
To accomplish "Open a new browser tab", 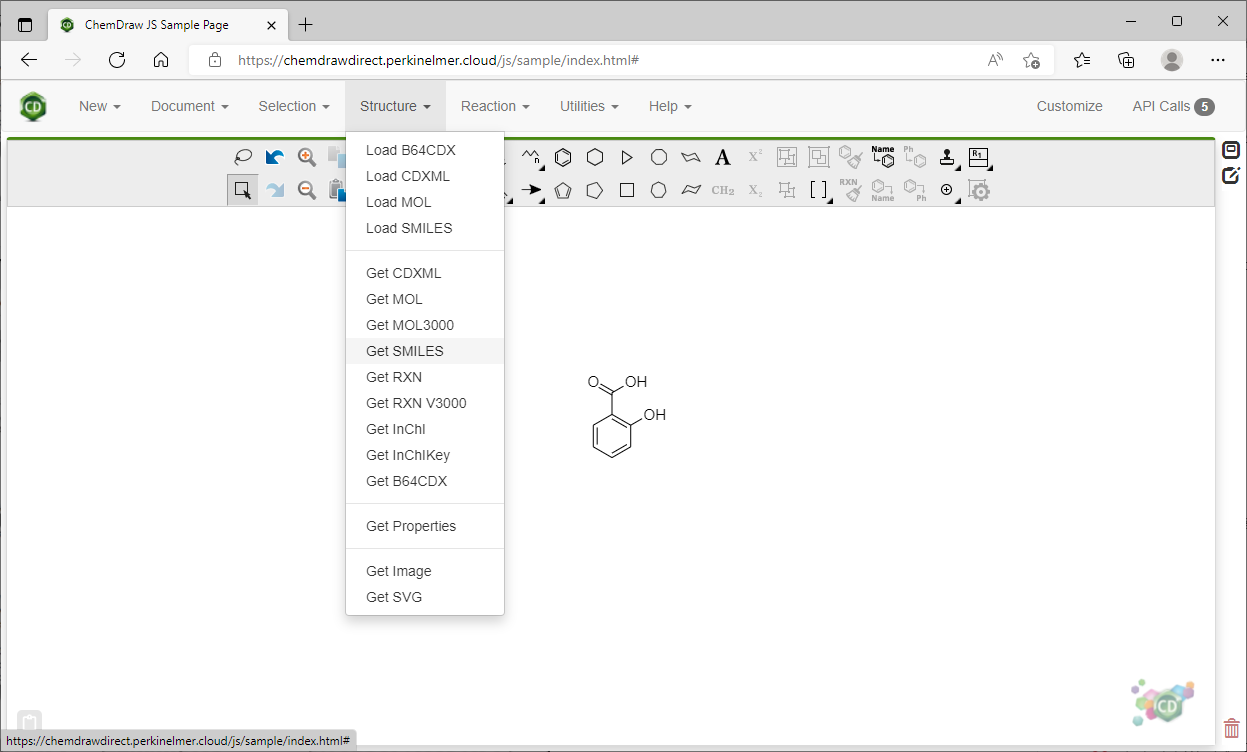I will click(306, 24).
